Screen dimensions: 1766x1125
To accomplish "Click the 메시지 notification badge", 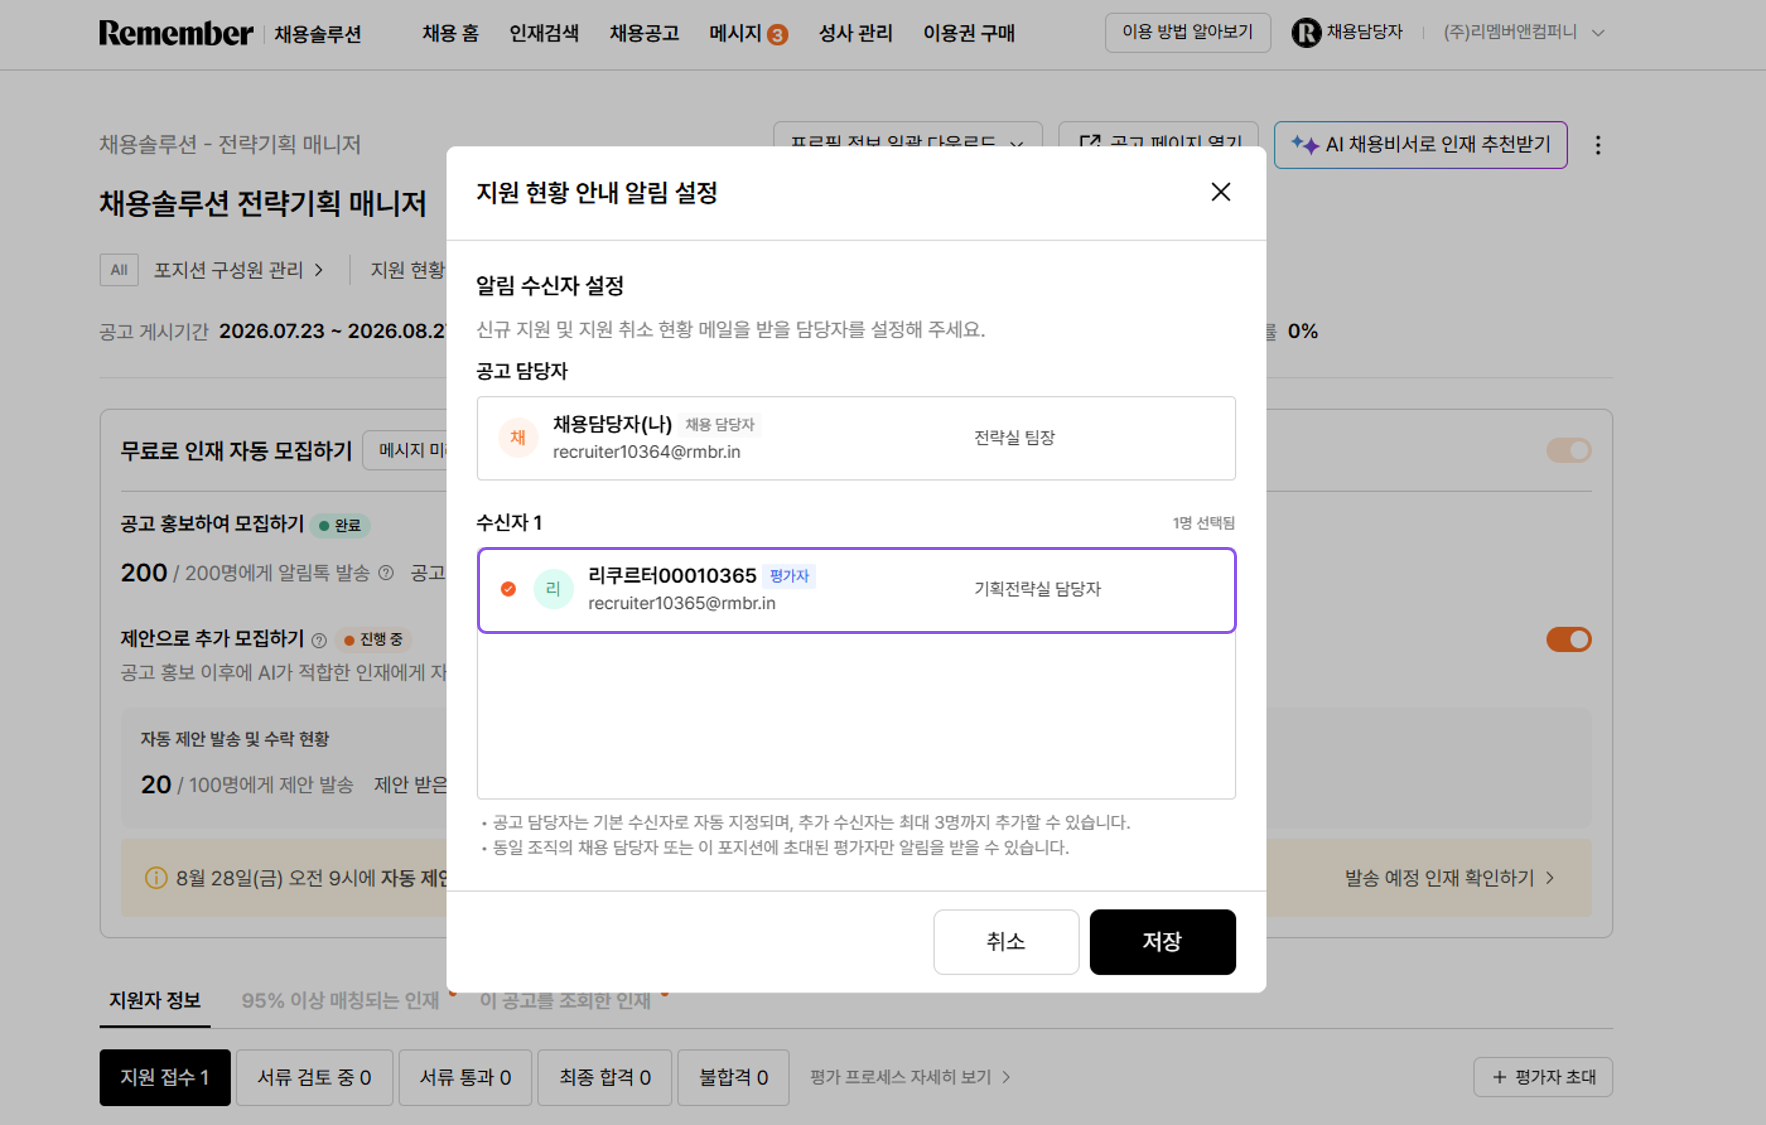I will coord(777,35).
